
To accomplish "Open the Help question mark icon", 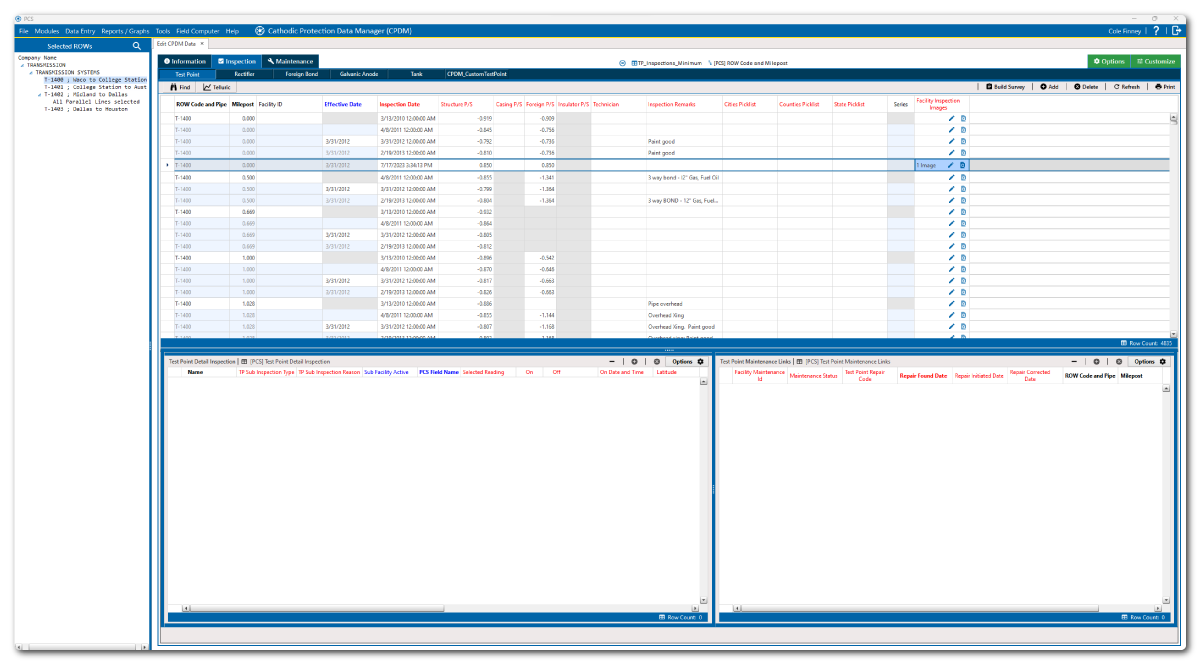I will pyautogui.click(x=1156, y=31).
